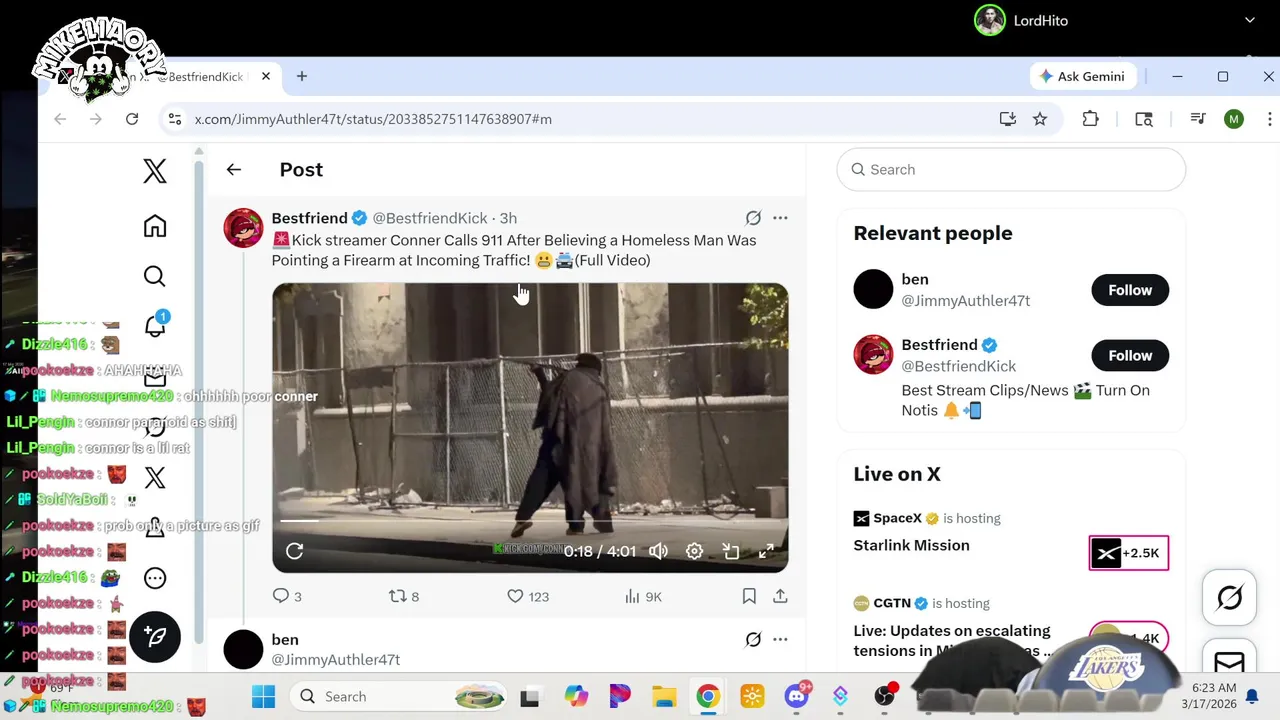
Task: Open the Notifications bell in X sidebar
Action: point(155,326)
